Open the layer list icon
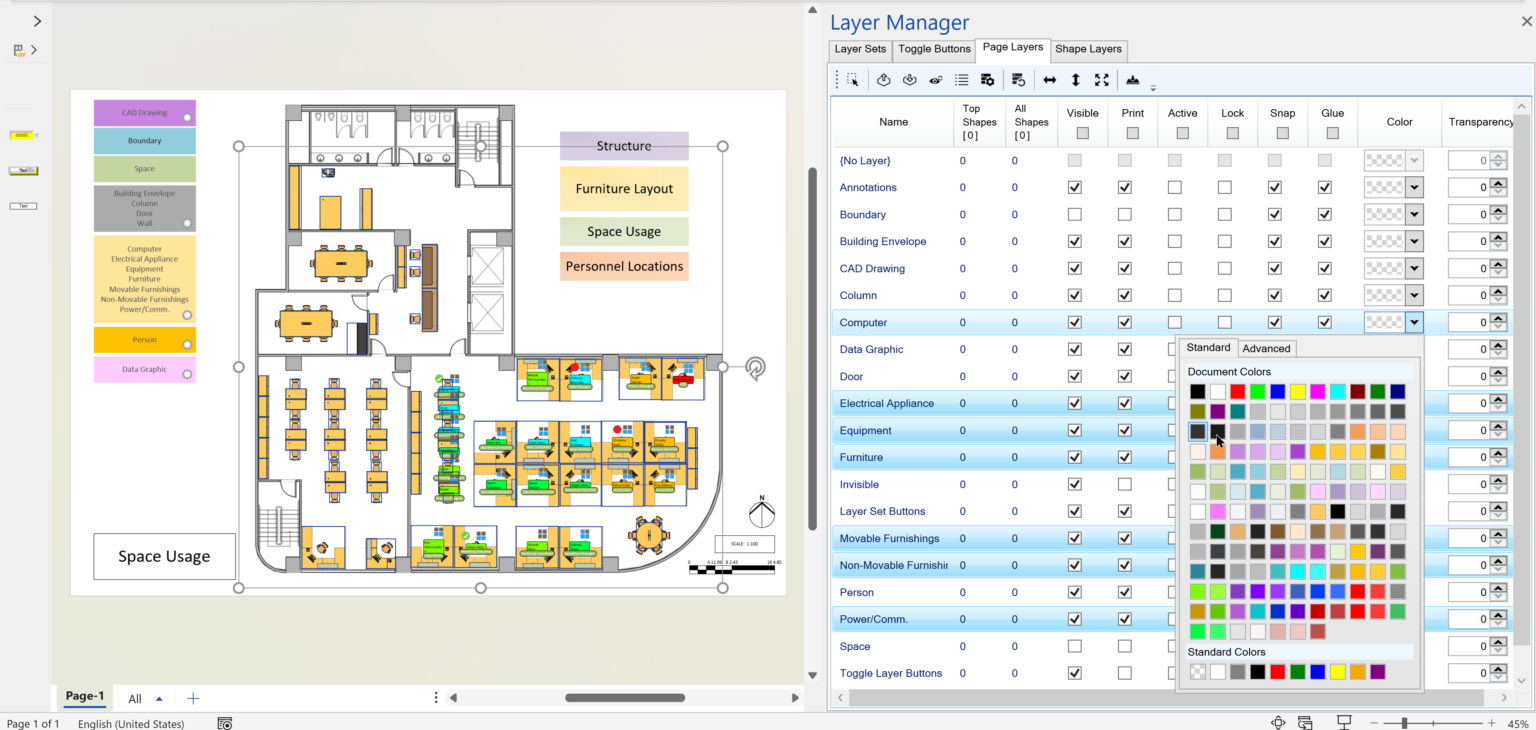This screenshot has height=730, width=1536. (x=961, y=79)
